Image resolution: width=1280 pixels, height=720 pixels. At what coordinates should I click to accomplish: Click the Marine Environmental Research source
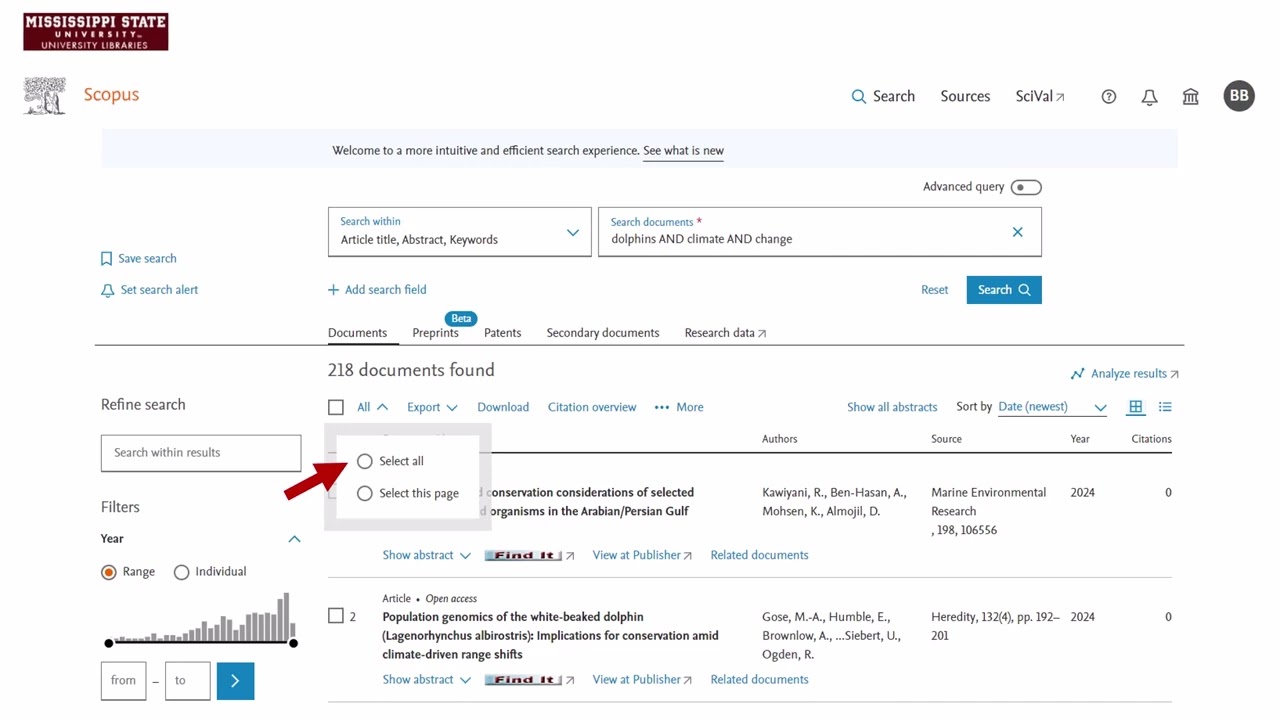(x=988, y=502)
